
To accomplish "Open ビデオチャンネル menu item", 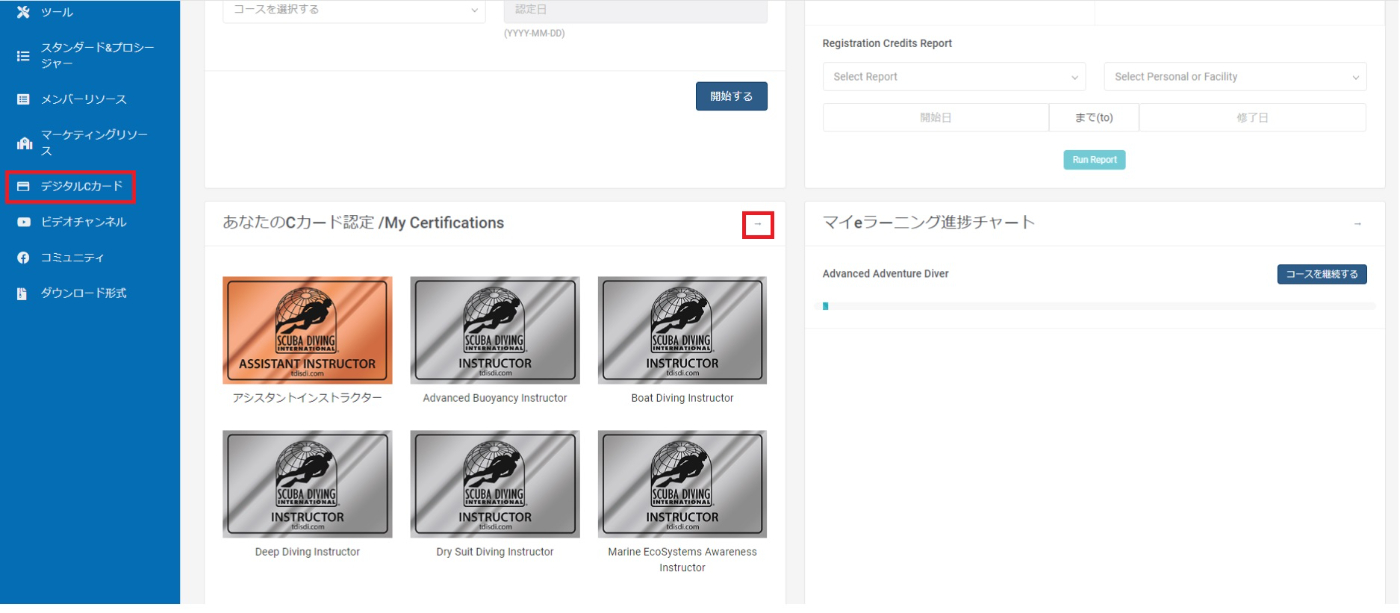I will [84, 222].
